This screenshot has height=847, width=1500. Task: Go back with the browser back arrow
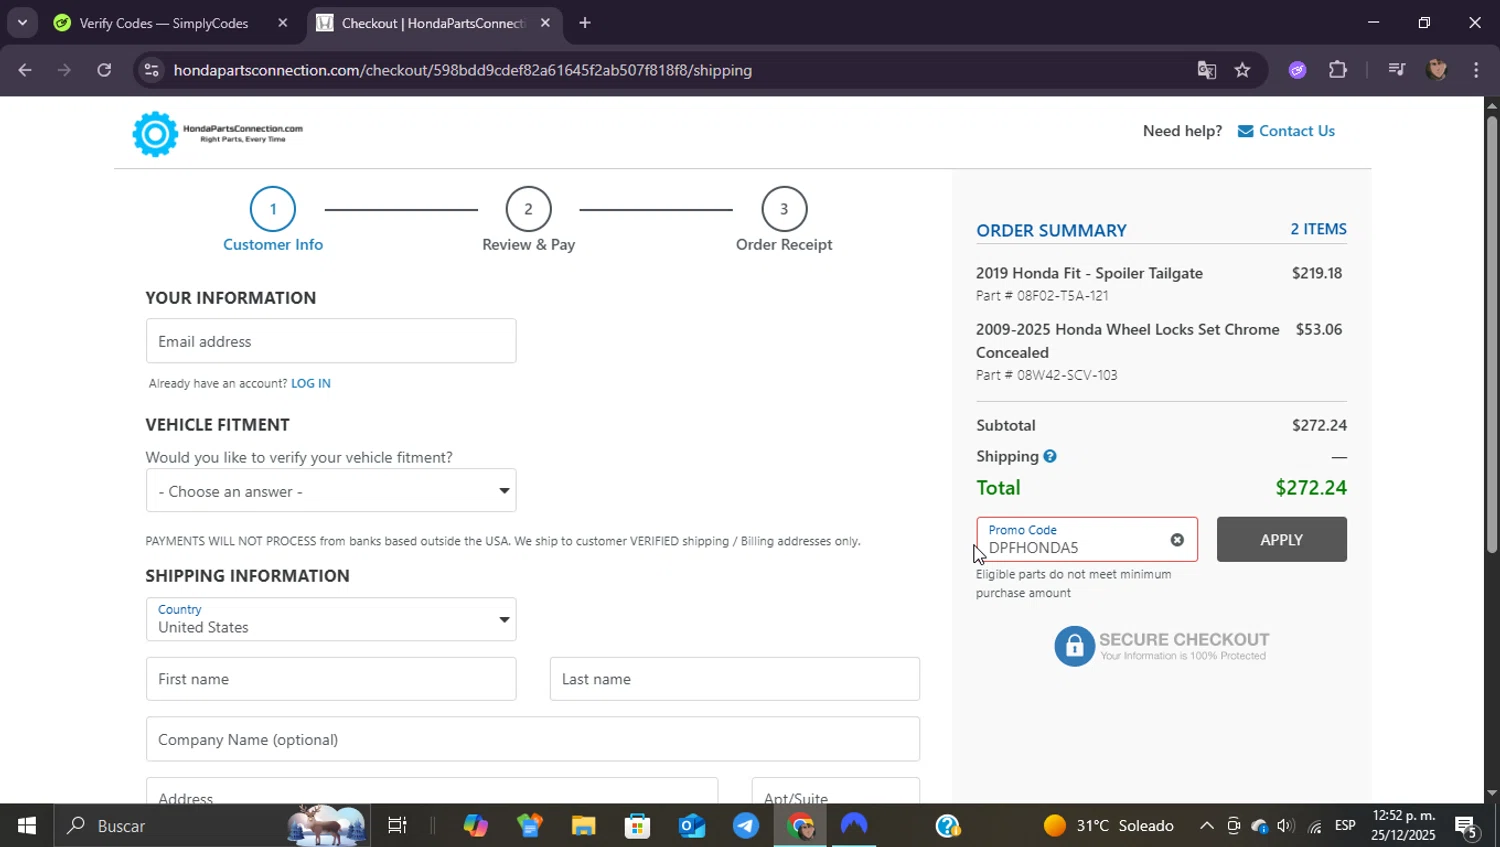coord(25,70)
